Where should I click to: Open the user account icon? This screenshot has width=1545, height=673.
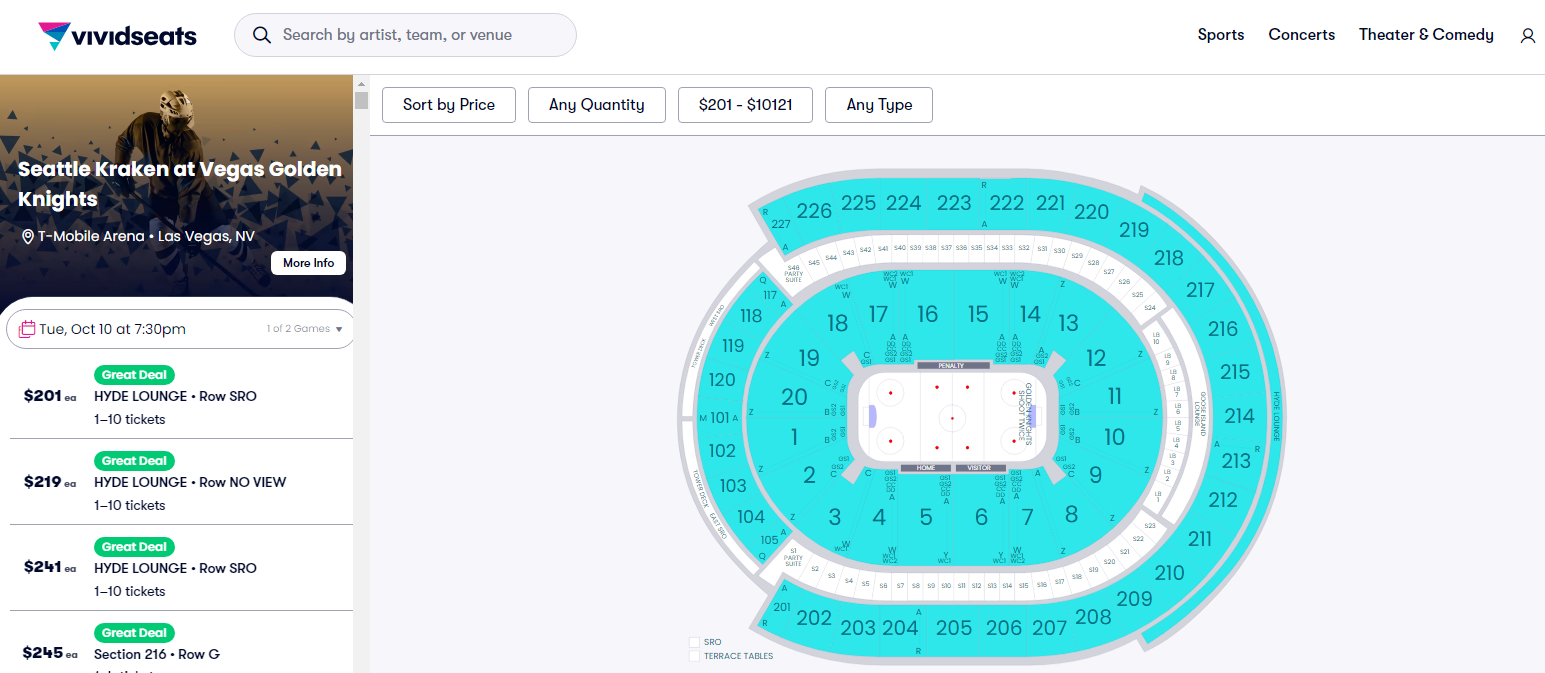(1527, 36)
